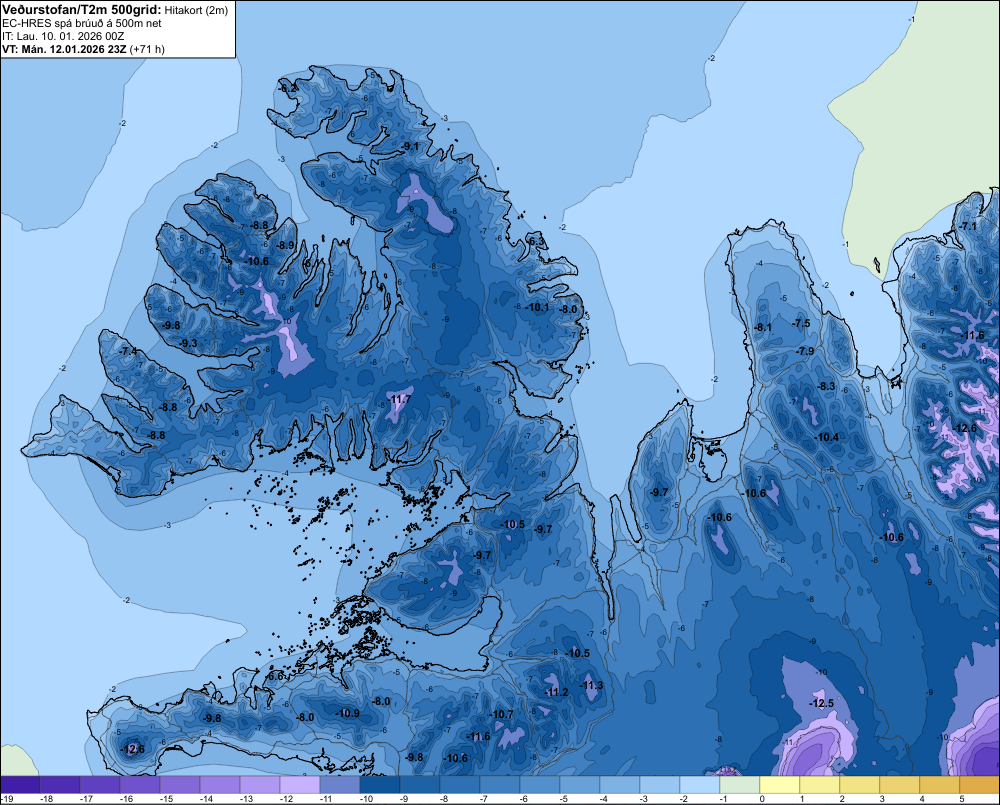
Task: Click the -10.9 temperature label
Action: (x=348, y=713)
